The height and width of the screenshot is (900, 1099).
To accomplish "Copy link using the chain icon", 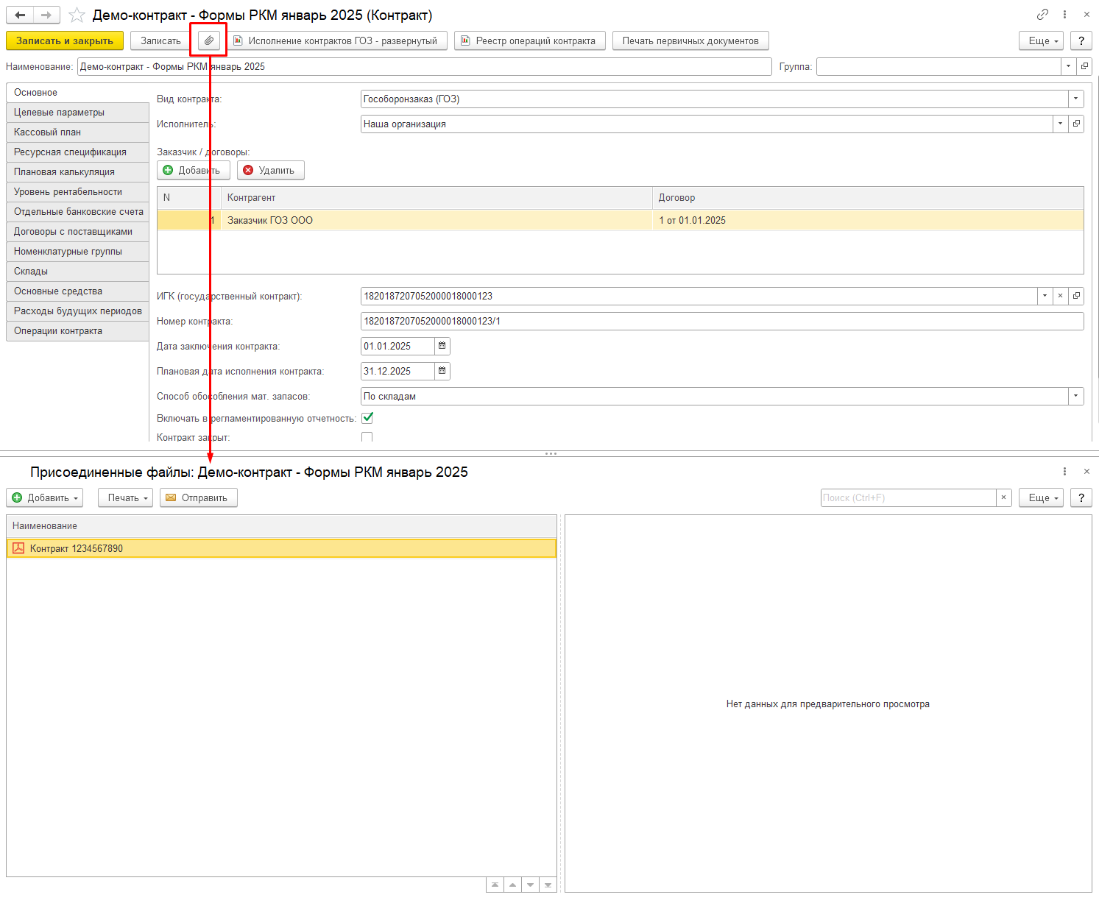I will tap(1043, 15).
